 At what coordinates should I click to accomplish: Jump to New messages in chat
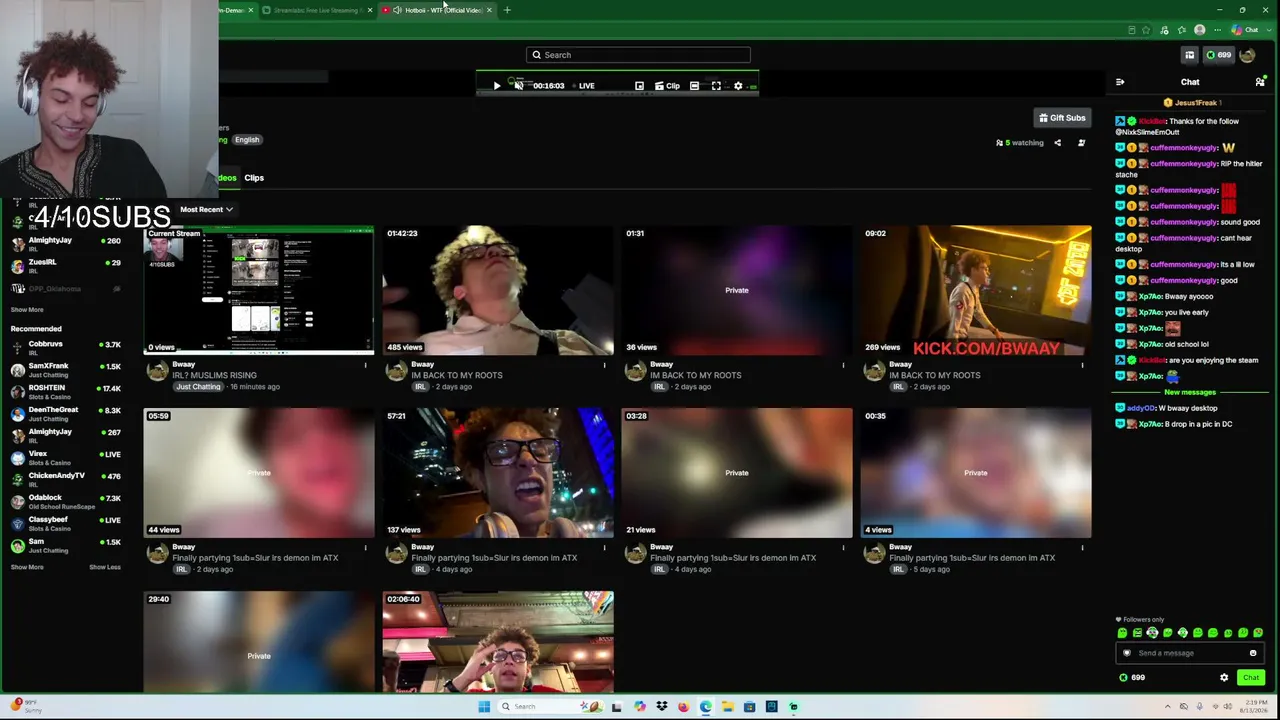coord(1190,393)
